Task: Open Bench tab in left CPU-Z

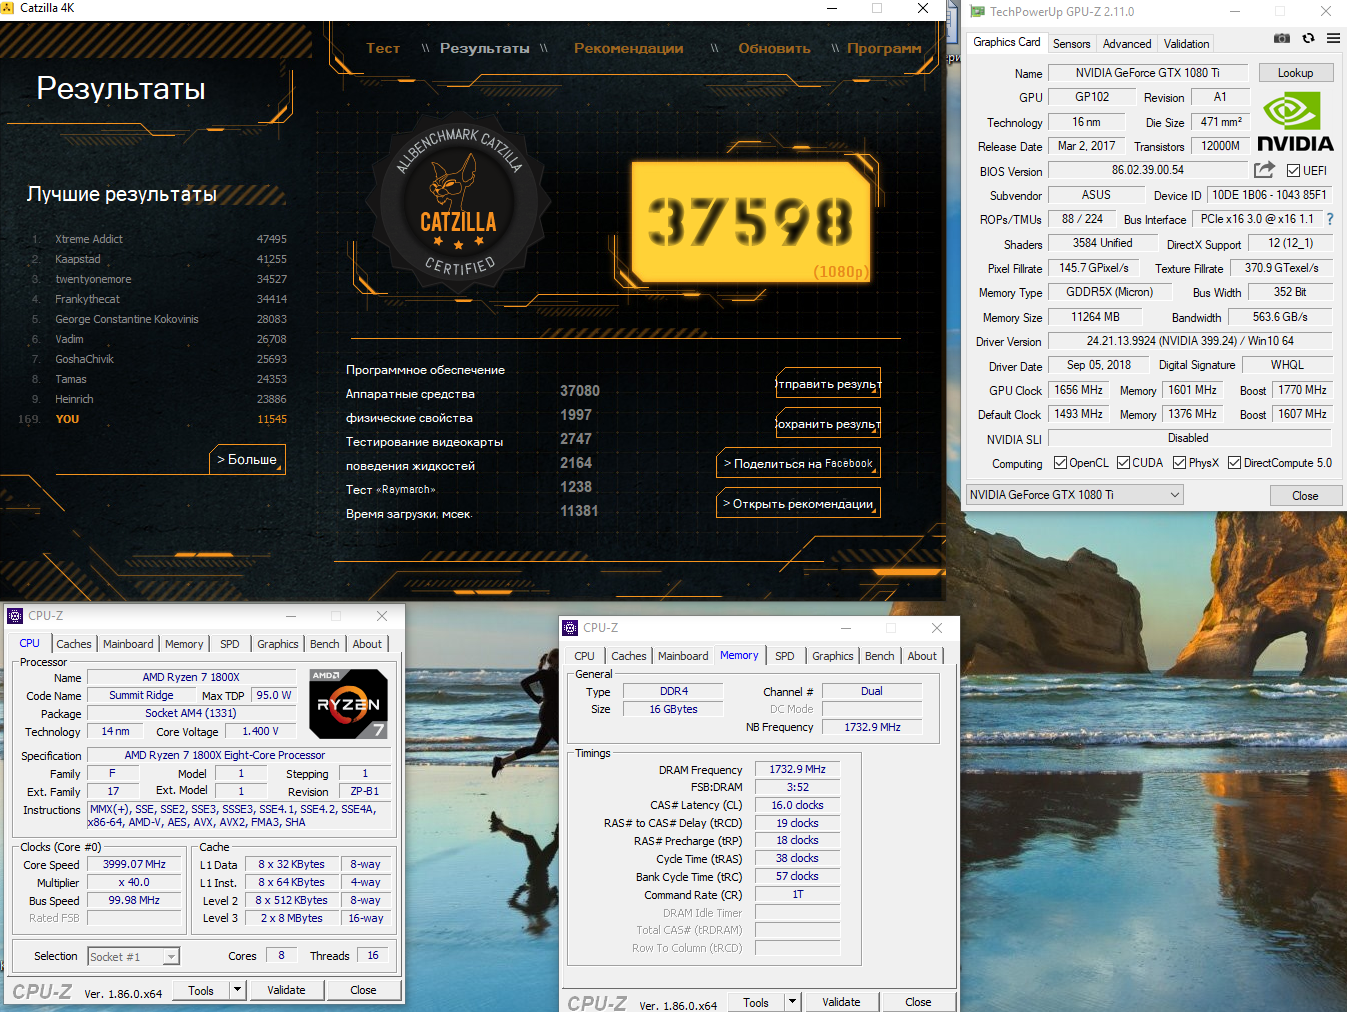Action: (325, 644)
